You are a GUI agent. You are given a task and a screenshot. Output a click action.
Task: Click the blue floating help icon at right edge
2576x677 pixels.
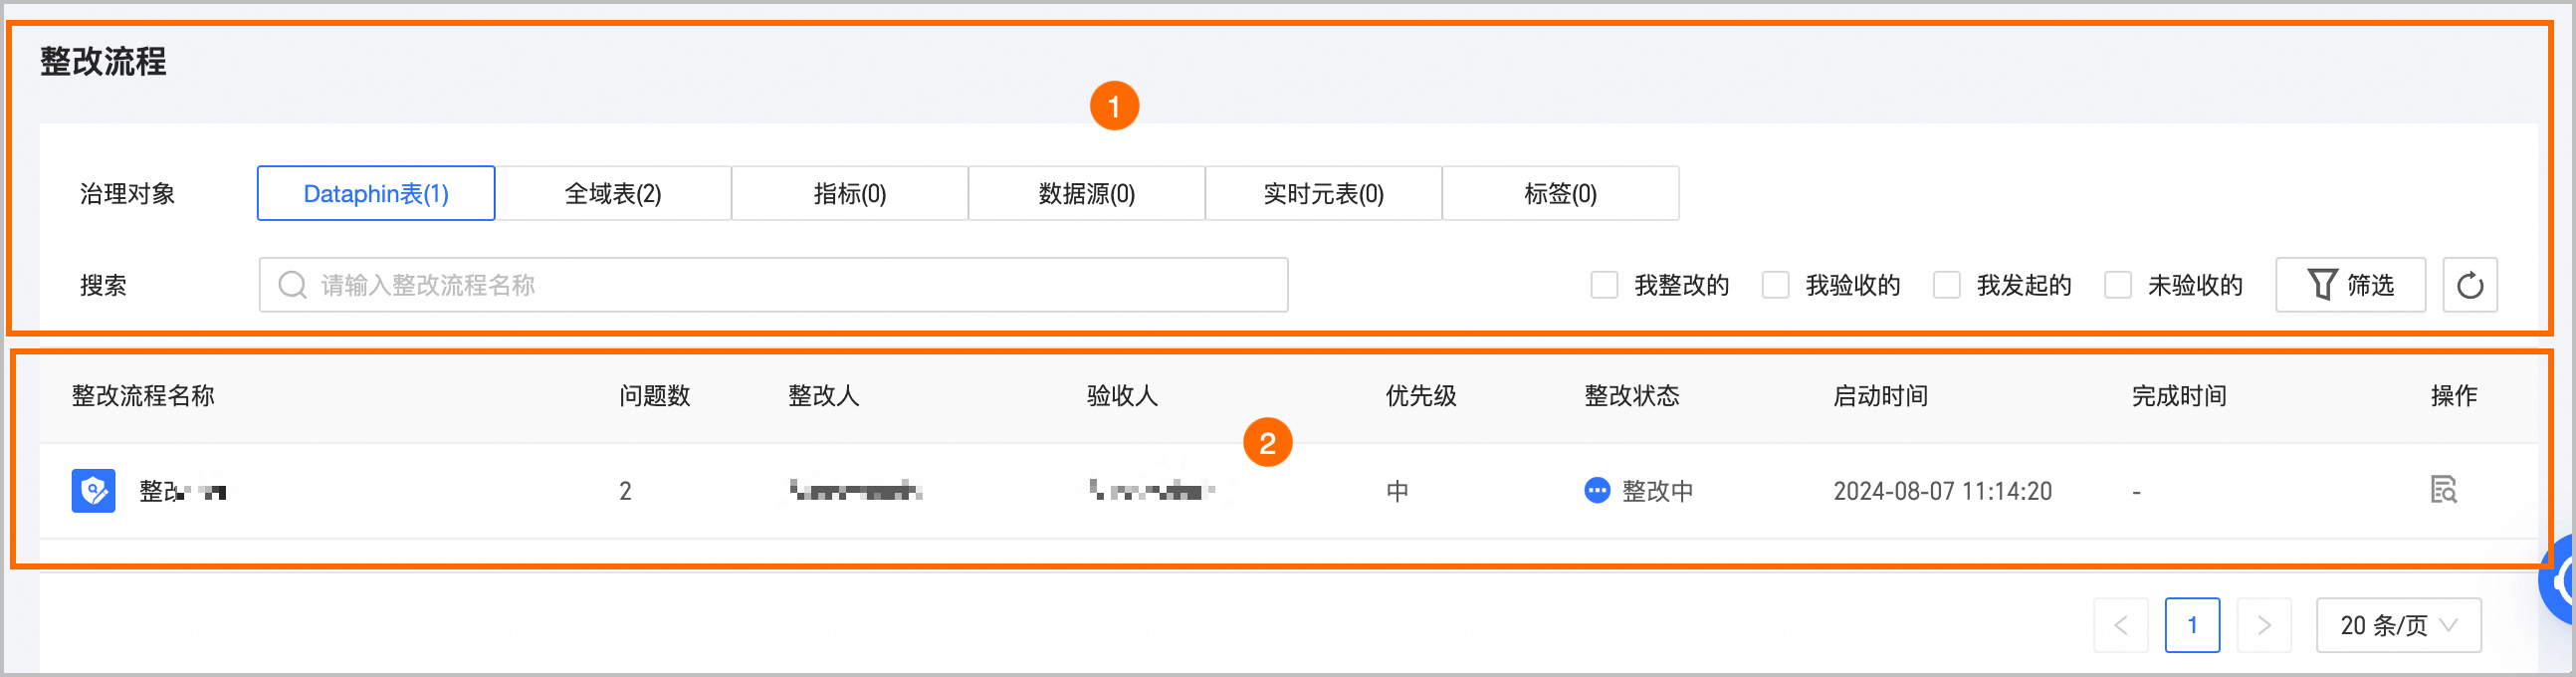(2561, 581)
